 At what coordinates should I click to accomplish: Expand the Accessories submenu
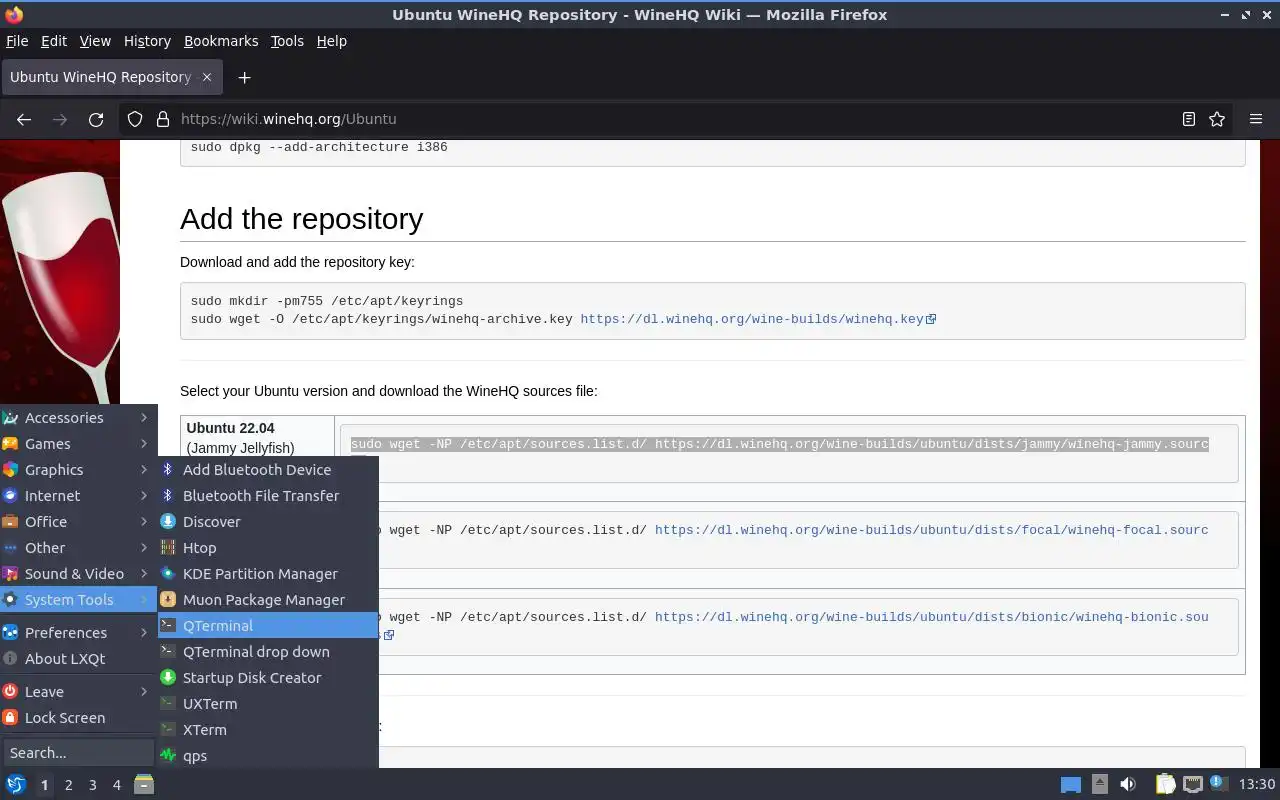[78, 418]
